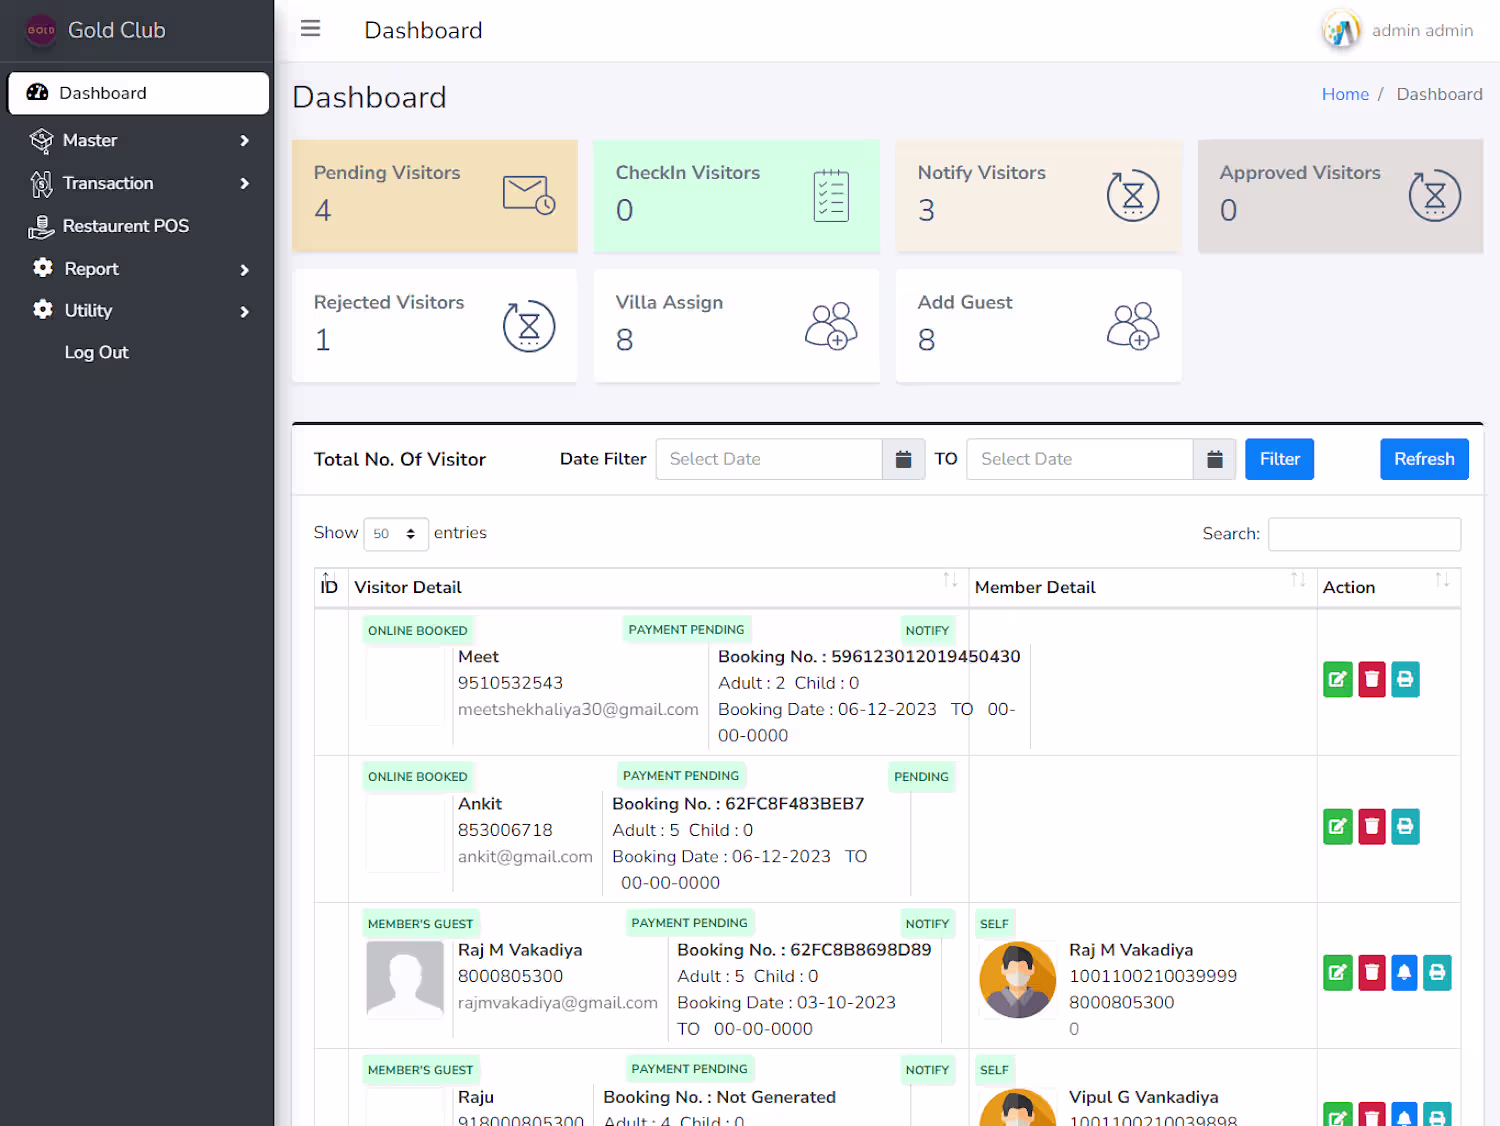Open the Master sidebar menu
Viewport: 1500px width, 1126px height.
[x=139, y=141]
